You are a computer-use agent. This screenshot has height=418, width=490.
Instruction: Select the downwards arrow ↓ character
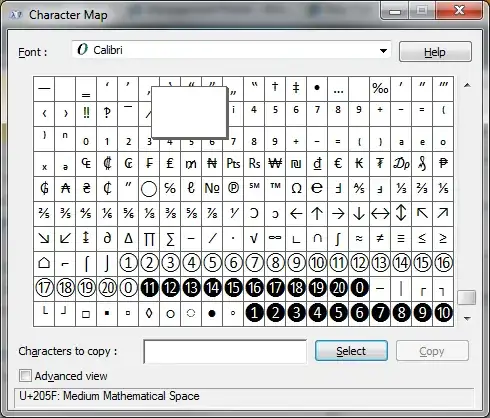pos(359,214)
